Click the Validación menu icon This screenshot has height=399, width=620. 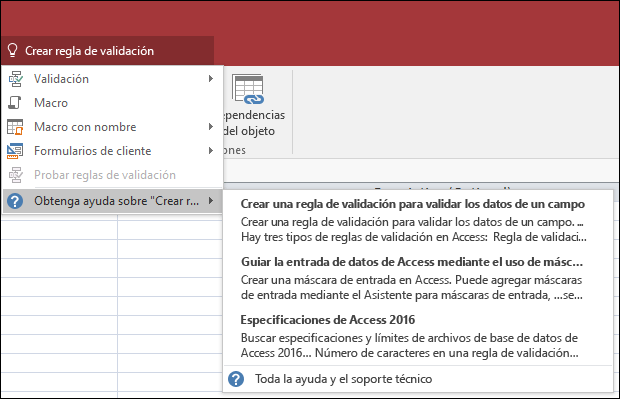15,79
